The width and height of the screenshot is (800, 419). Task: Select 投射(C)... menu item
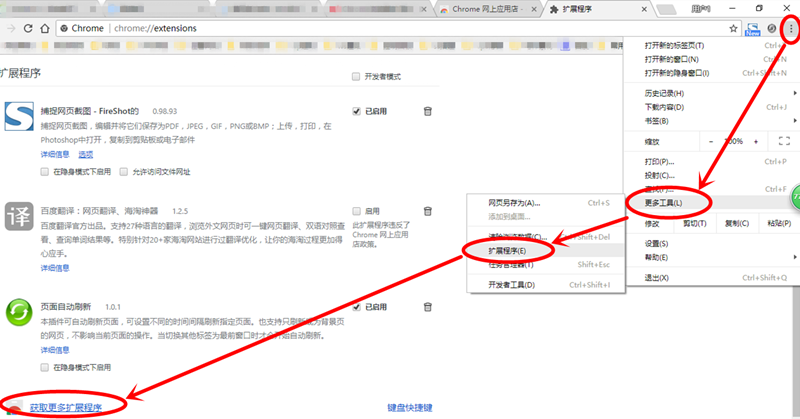coord(712,175)
